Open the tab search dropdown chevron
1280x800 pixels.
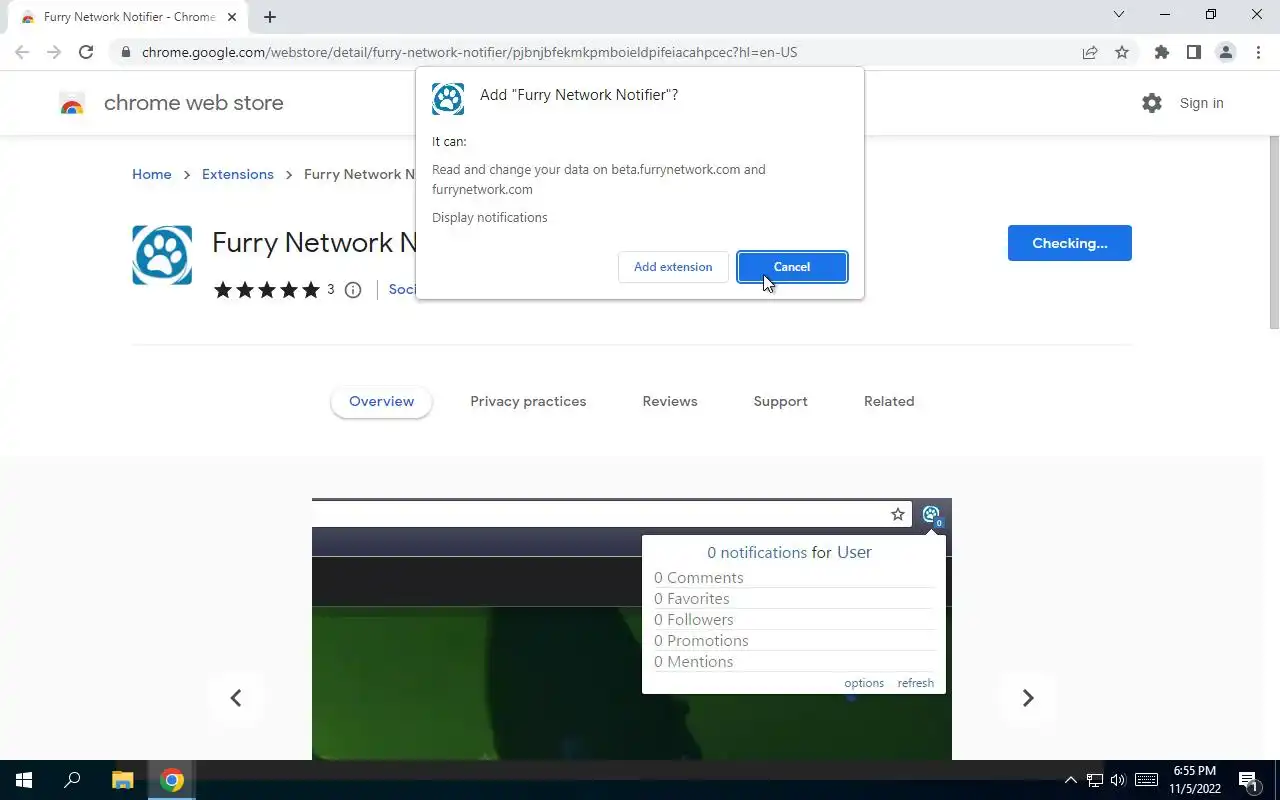pos(1119,14)
